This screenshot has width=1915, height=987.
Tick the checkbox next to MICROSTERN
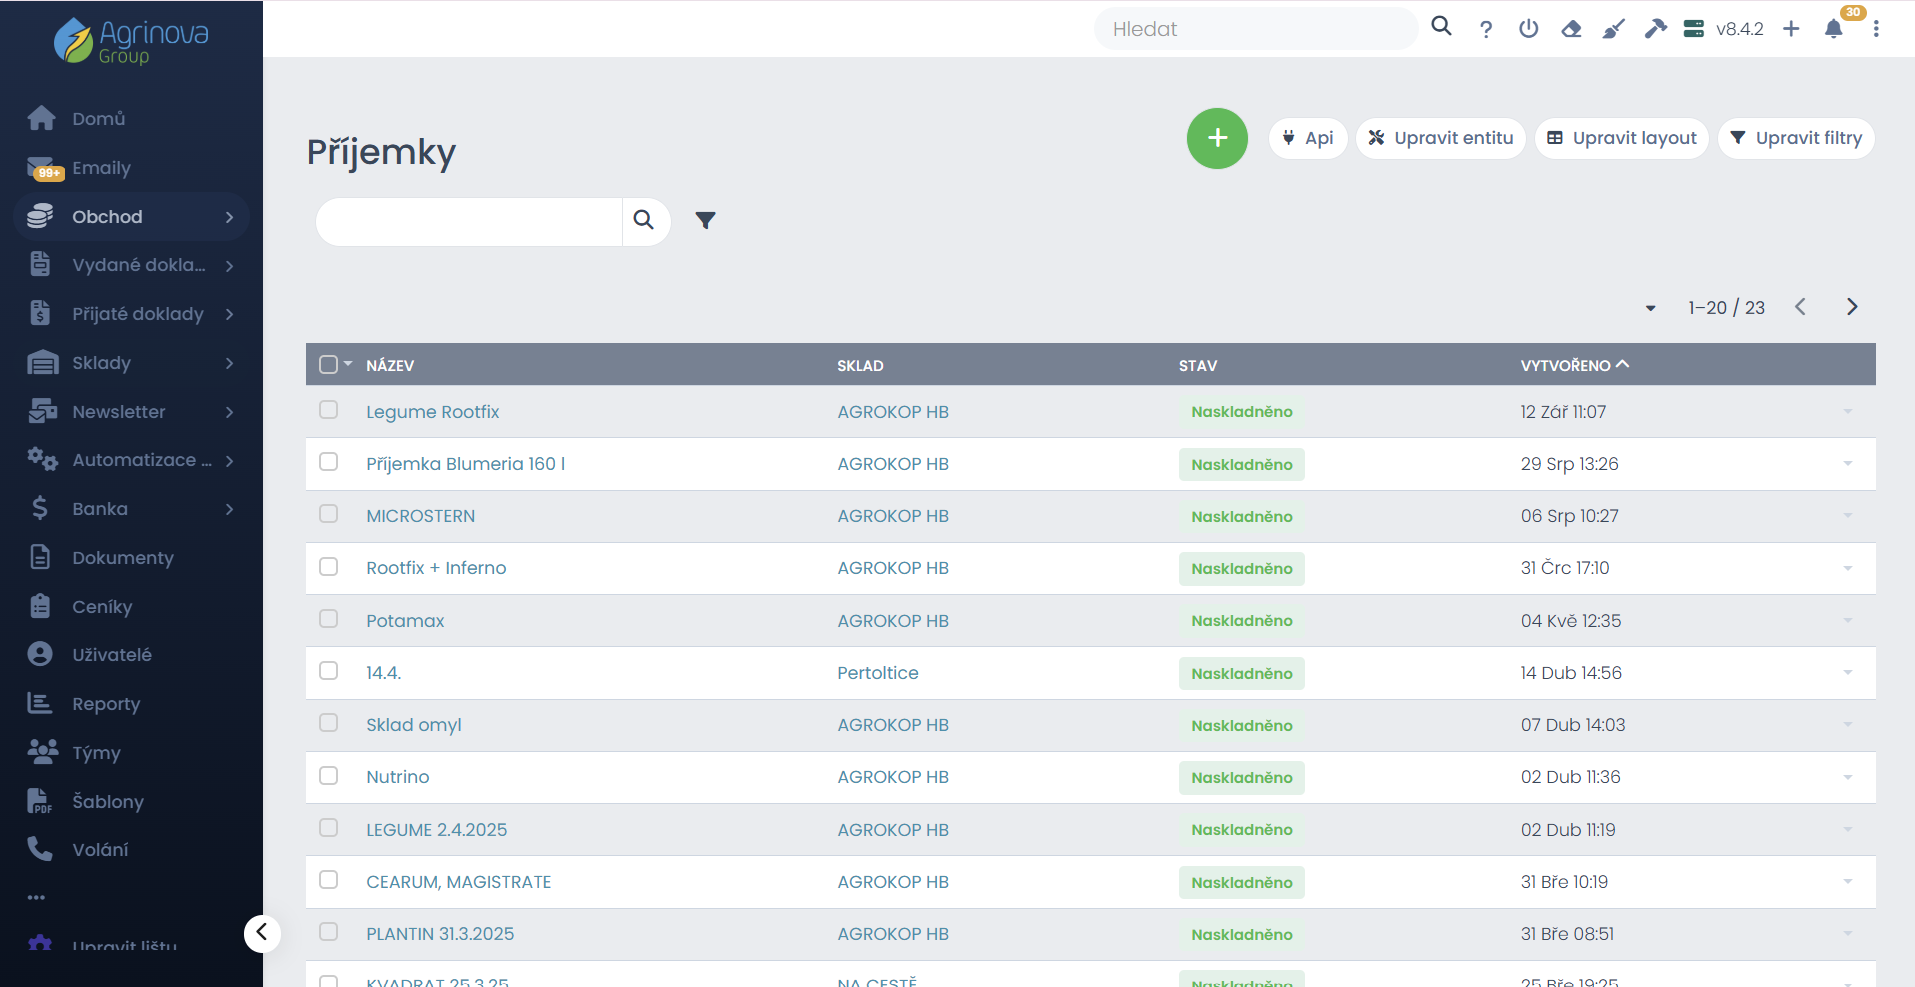point(328,514)
